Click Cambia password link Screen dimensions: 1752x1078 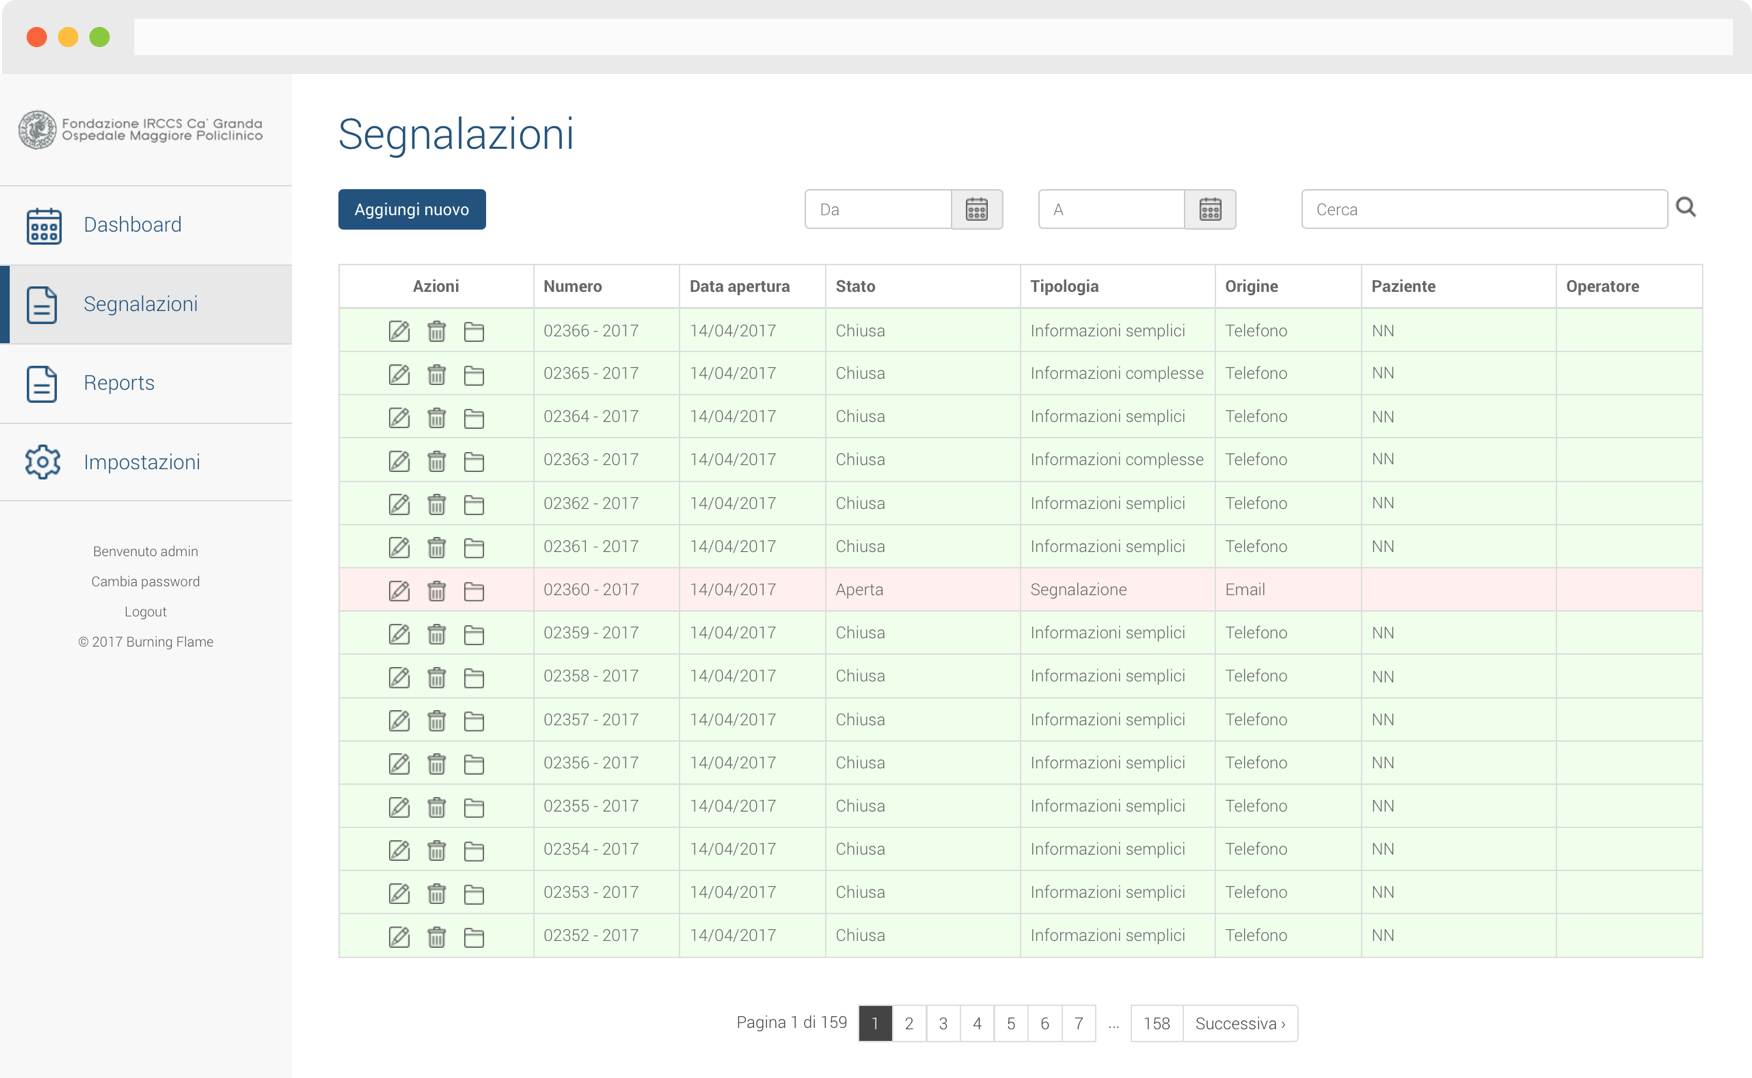[x=146, y=581]
